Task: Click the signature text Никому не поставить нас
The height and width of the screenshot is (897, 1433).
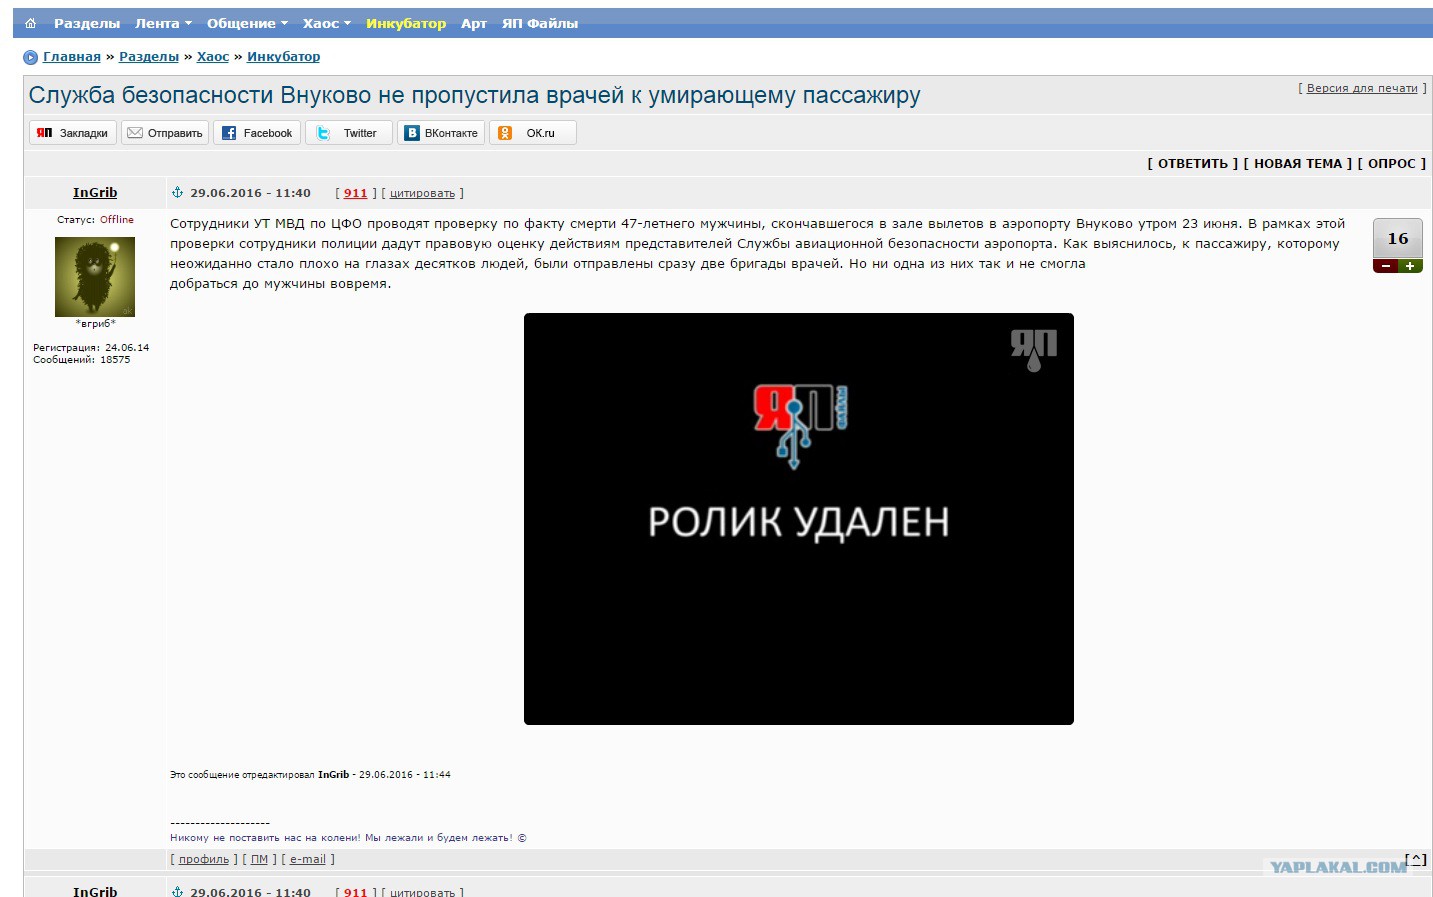Action: [x=348, y=838]
